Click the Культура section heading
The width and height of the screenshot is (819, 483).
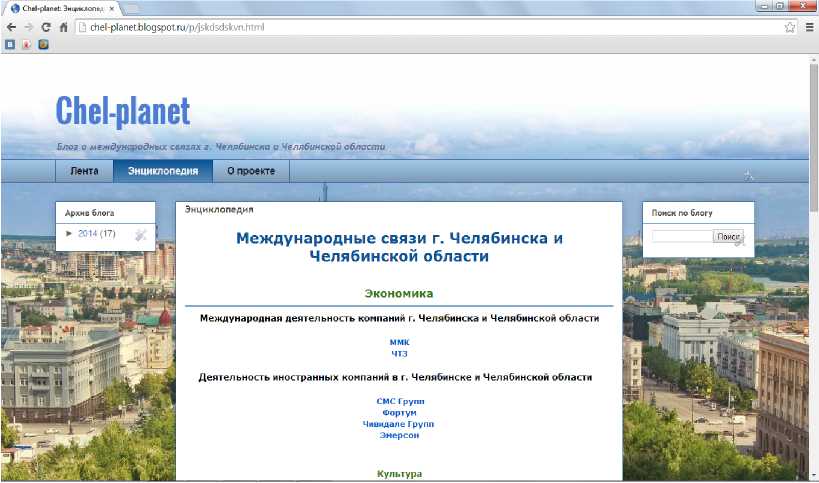[399, 474]
